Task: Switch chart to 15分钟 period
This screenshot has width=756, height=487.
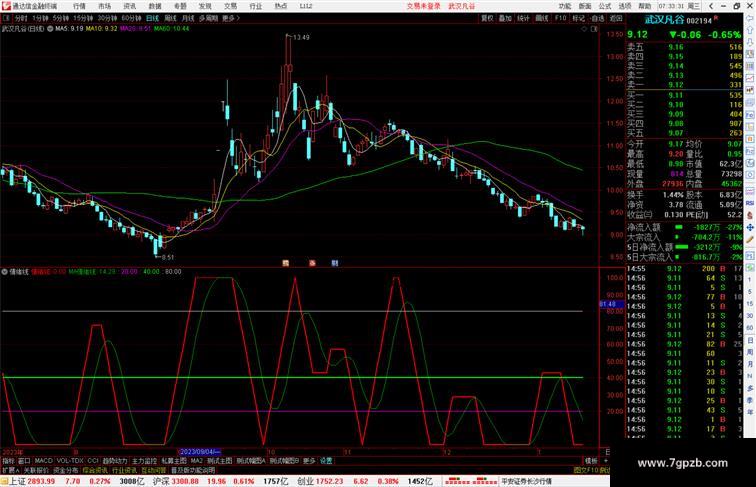Action: 83,18
